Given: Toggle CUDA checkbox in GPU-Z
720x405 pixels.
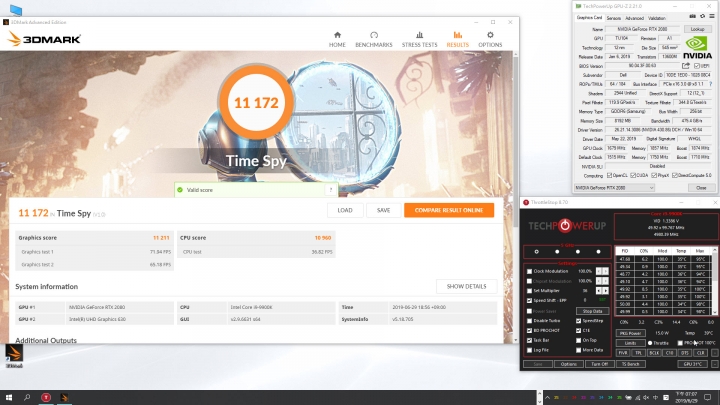Looking at the screenshot, I should click(633, 175).
